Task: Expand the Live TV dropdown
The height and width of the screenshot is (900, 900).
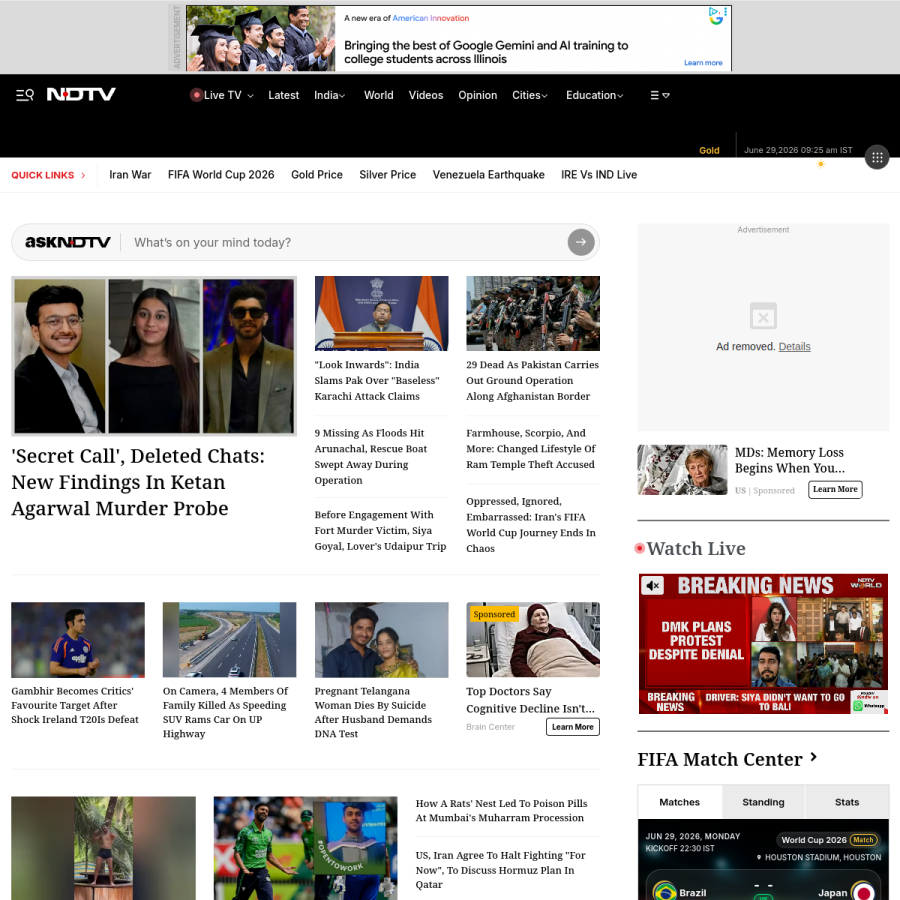Action: coord(250,96)
